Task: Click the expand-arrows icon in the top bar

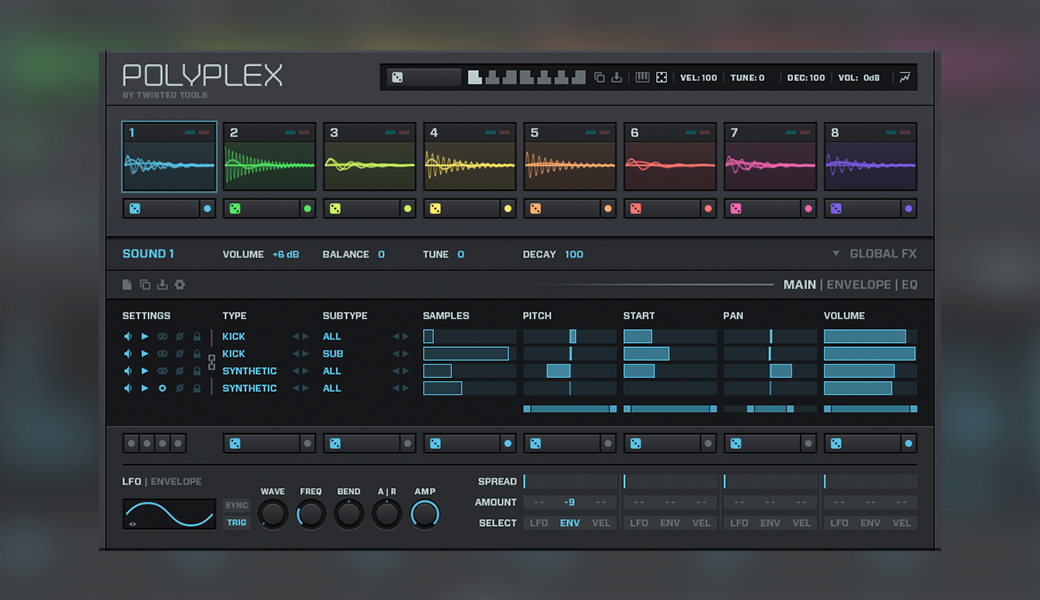Action: 661,78
